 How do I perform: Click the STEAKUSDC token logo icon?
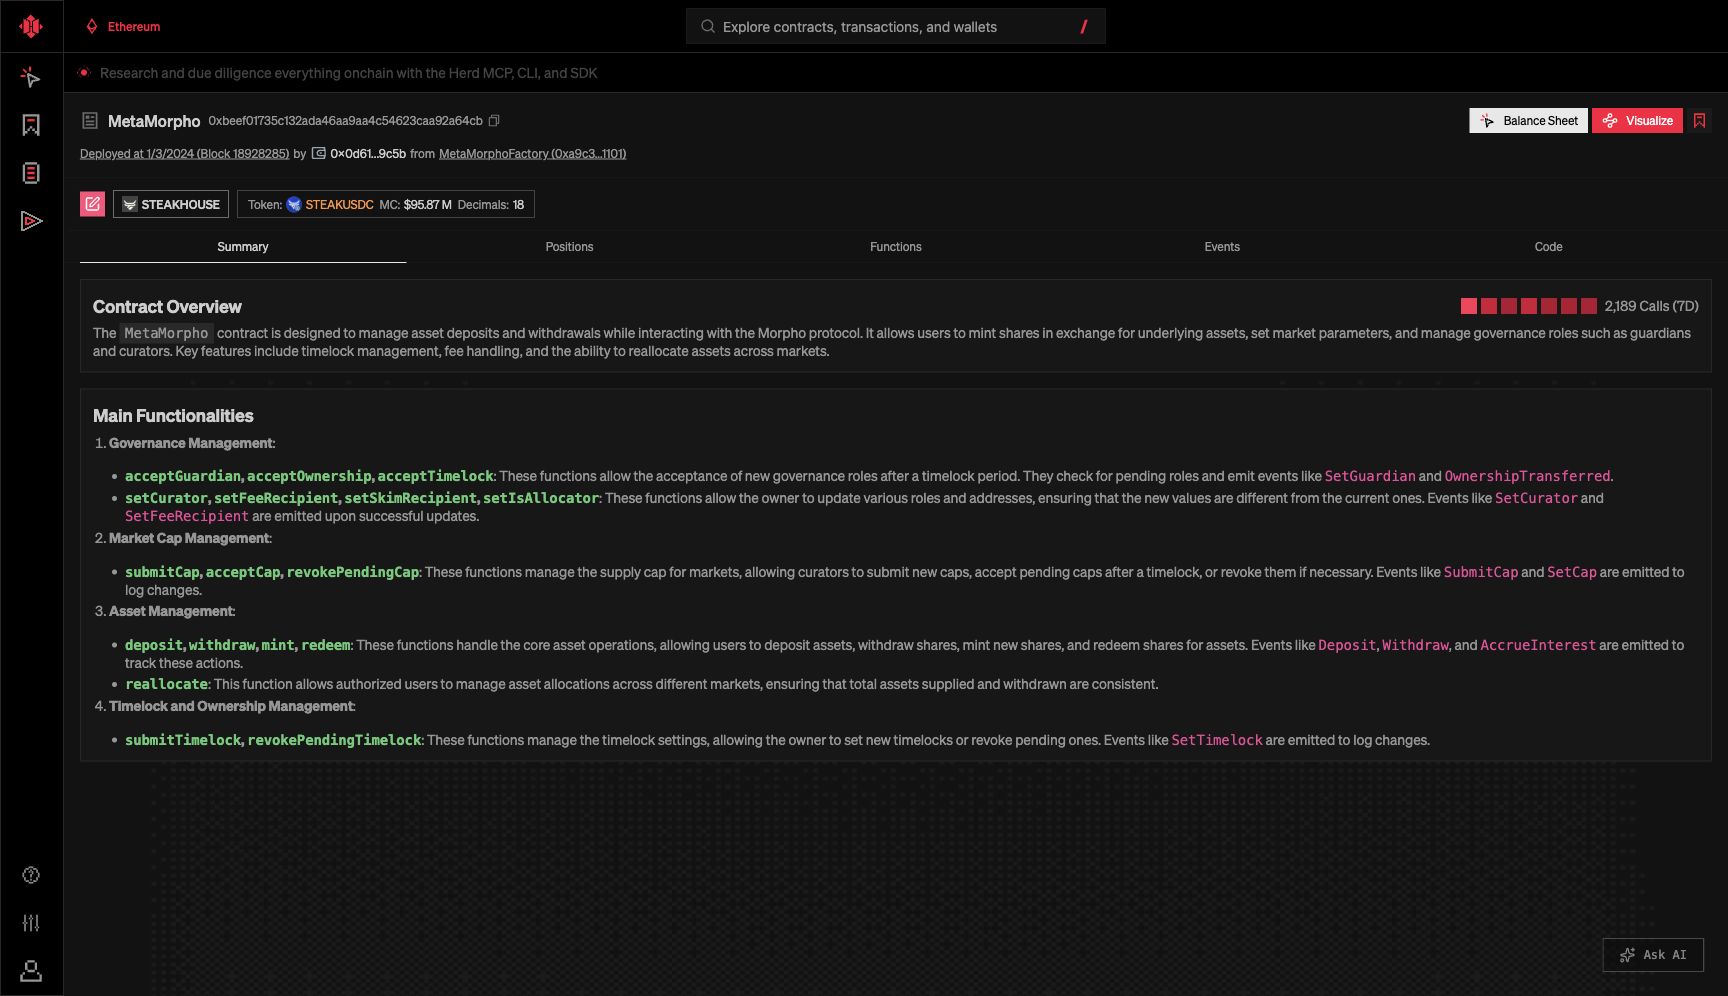tap(294, 205)
